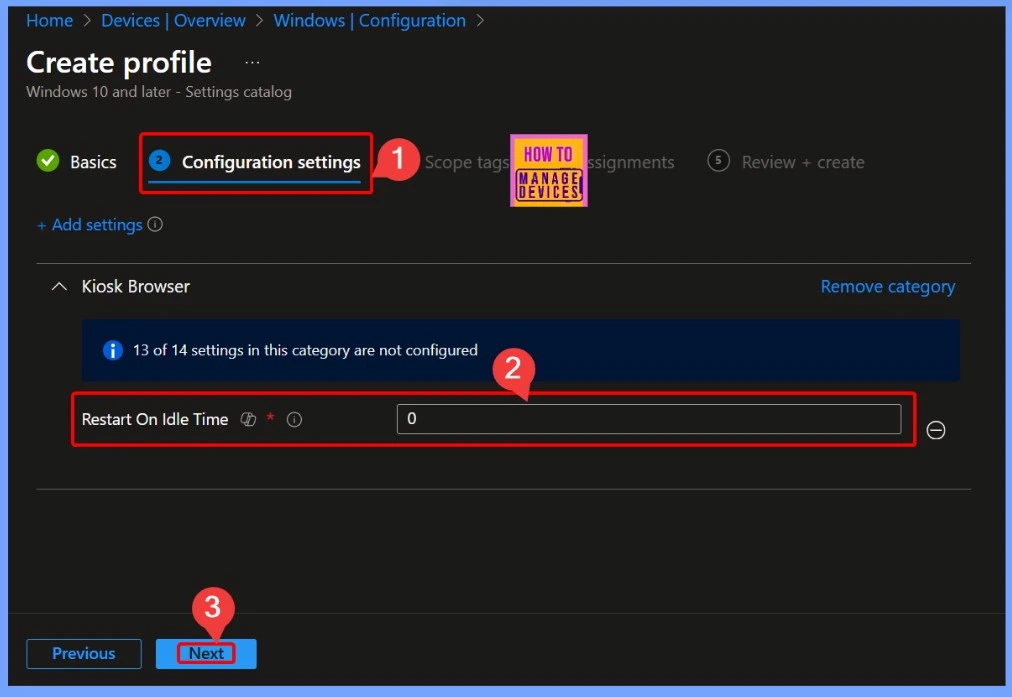Viewport: 1012px width, 697px height.
Task: Click the green Basics checkmark icon
Action: tap(47, 161)
